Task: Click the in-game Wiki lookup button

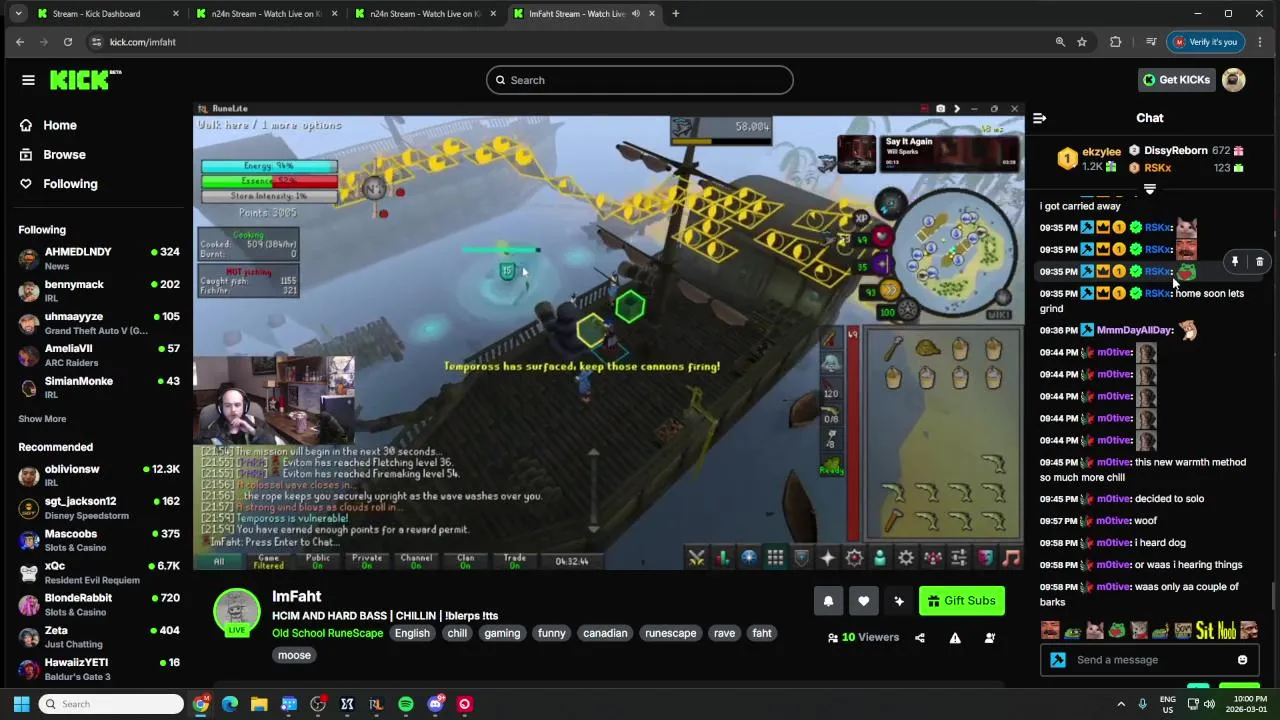Action: (998, 315)
